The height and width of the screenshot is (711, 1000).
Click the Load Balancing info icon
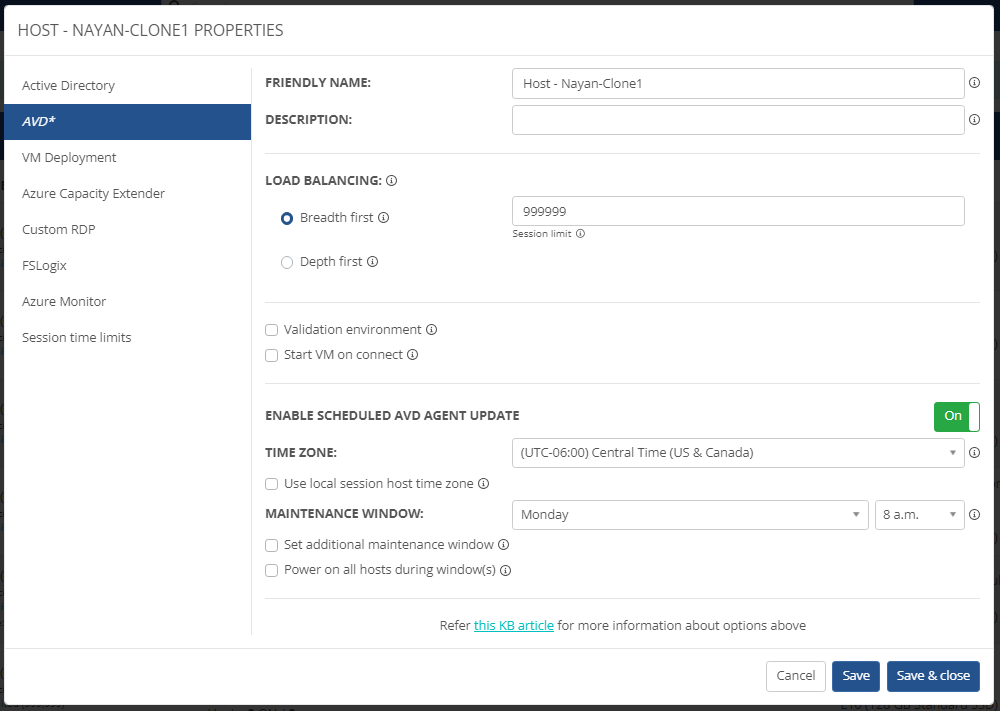pyautogui.click(x=392, y=181)
